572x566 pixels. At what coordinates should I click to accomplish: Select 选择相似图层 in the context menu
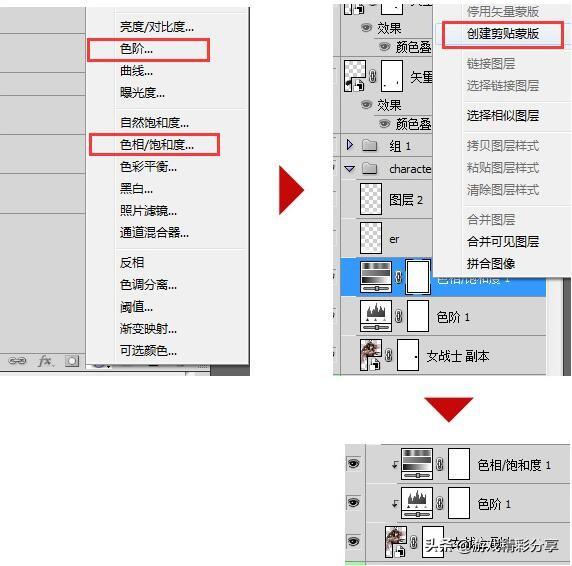pyautogui.click(x=503, y=116)
